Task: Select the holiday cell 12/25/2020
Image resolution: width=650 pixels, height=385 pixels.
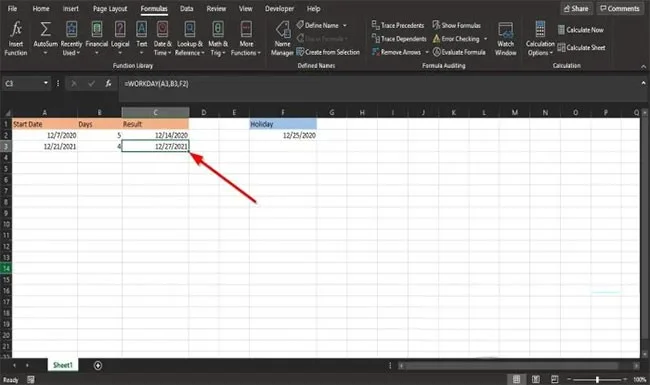Action: pyautogui.click(x=283, y=135)
